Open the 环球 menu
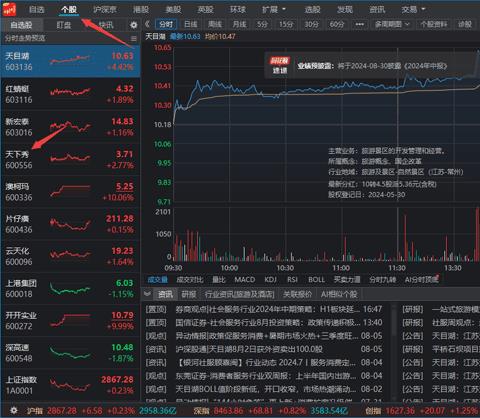Screen dimensions: 480x418 238,9
